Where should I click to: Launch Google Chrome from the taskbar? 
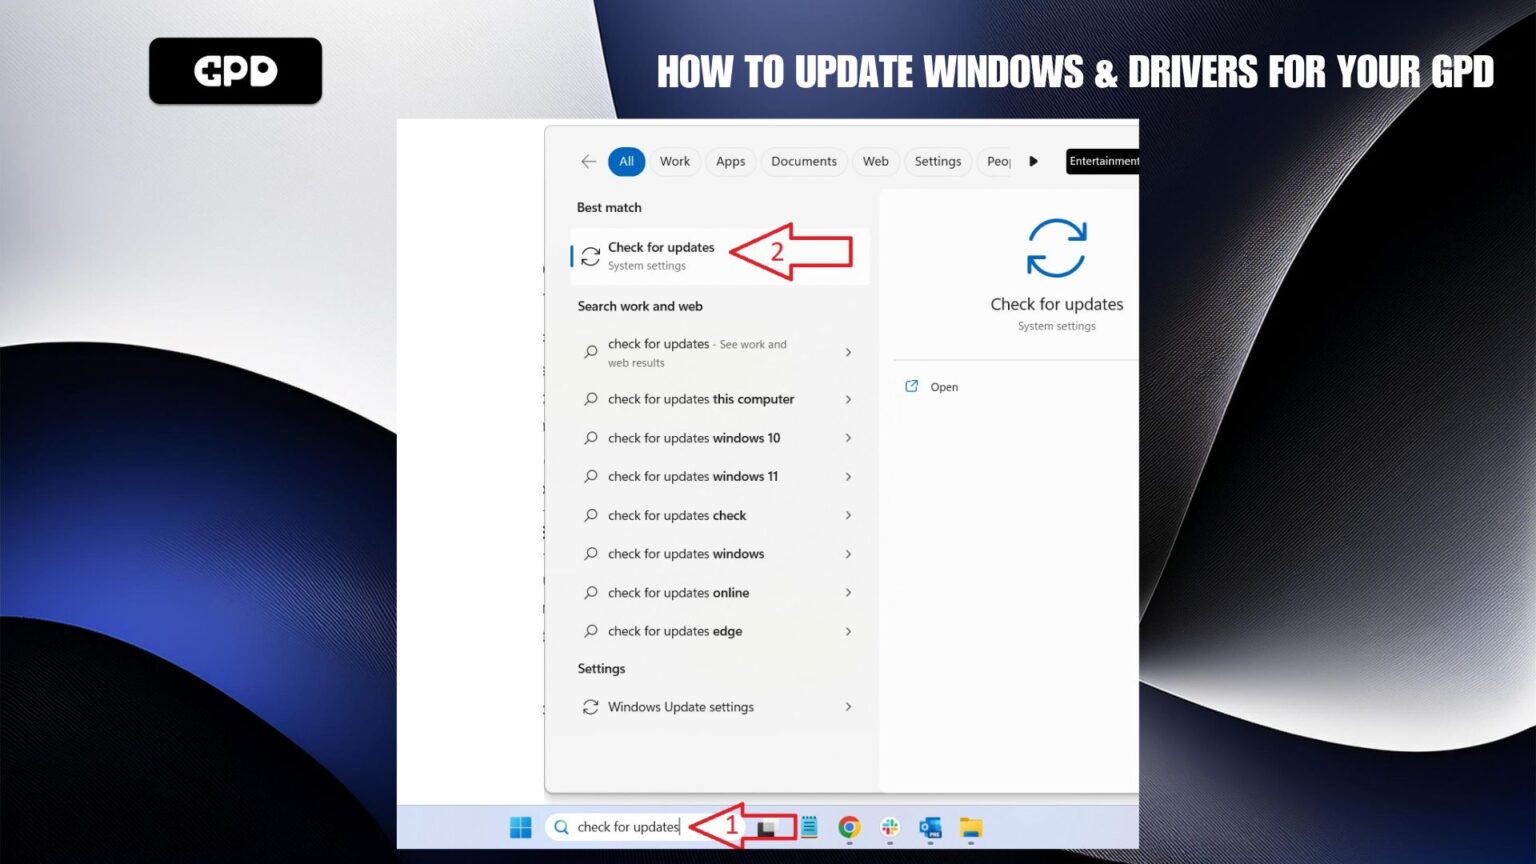[x=848, y=829]
